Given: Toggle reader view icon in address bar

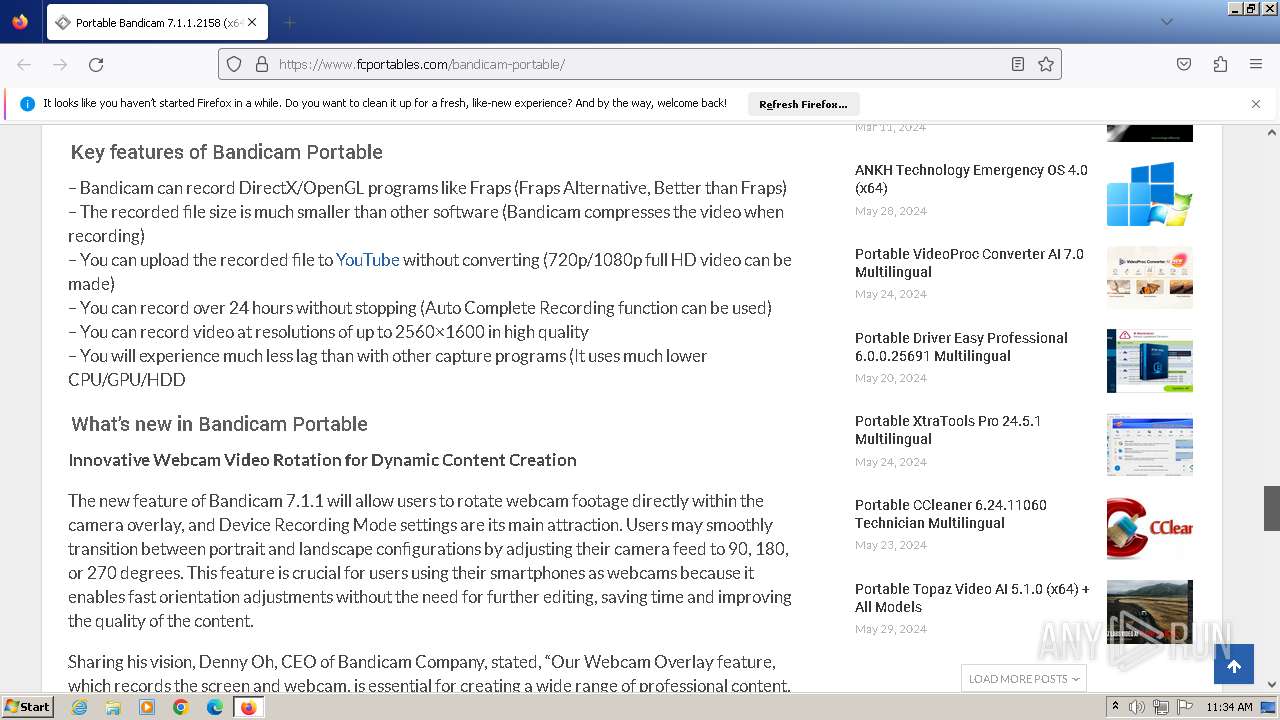Looking at the screenshot, I should point(1018,64).
